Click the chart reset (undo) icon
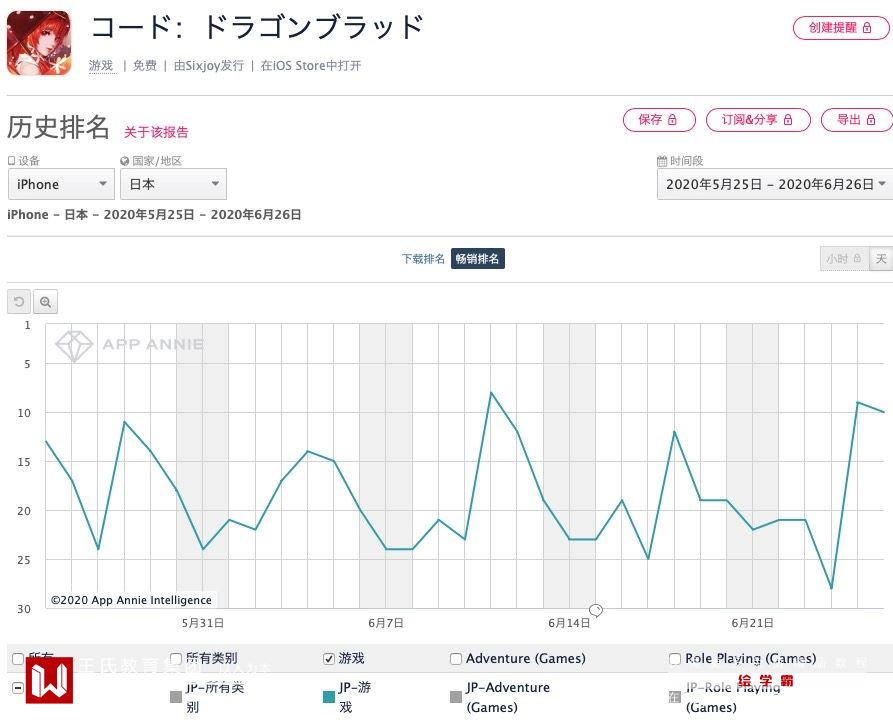The image size is (893, 722). pyautogui.click(x=19, y=302)
